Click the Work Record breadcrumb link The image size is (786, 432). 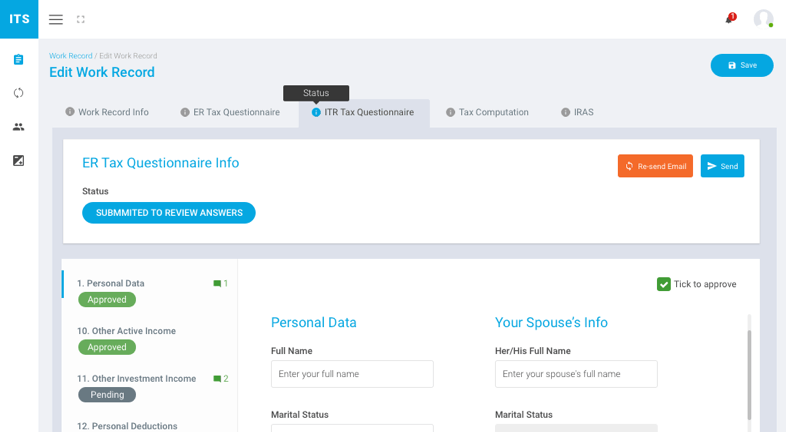click(70, 56)
